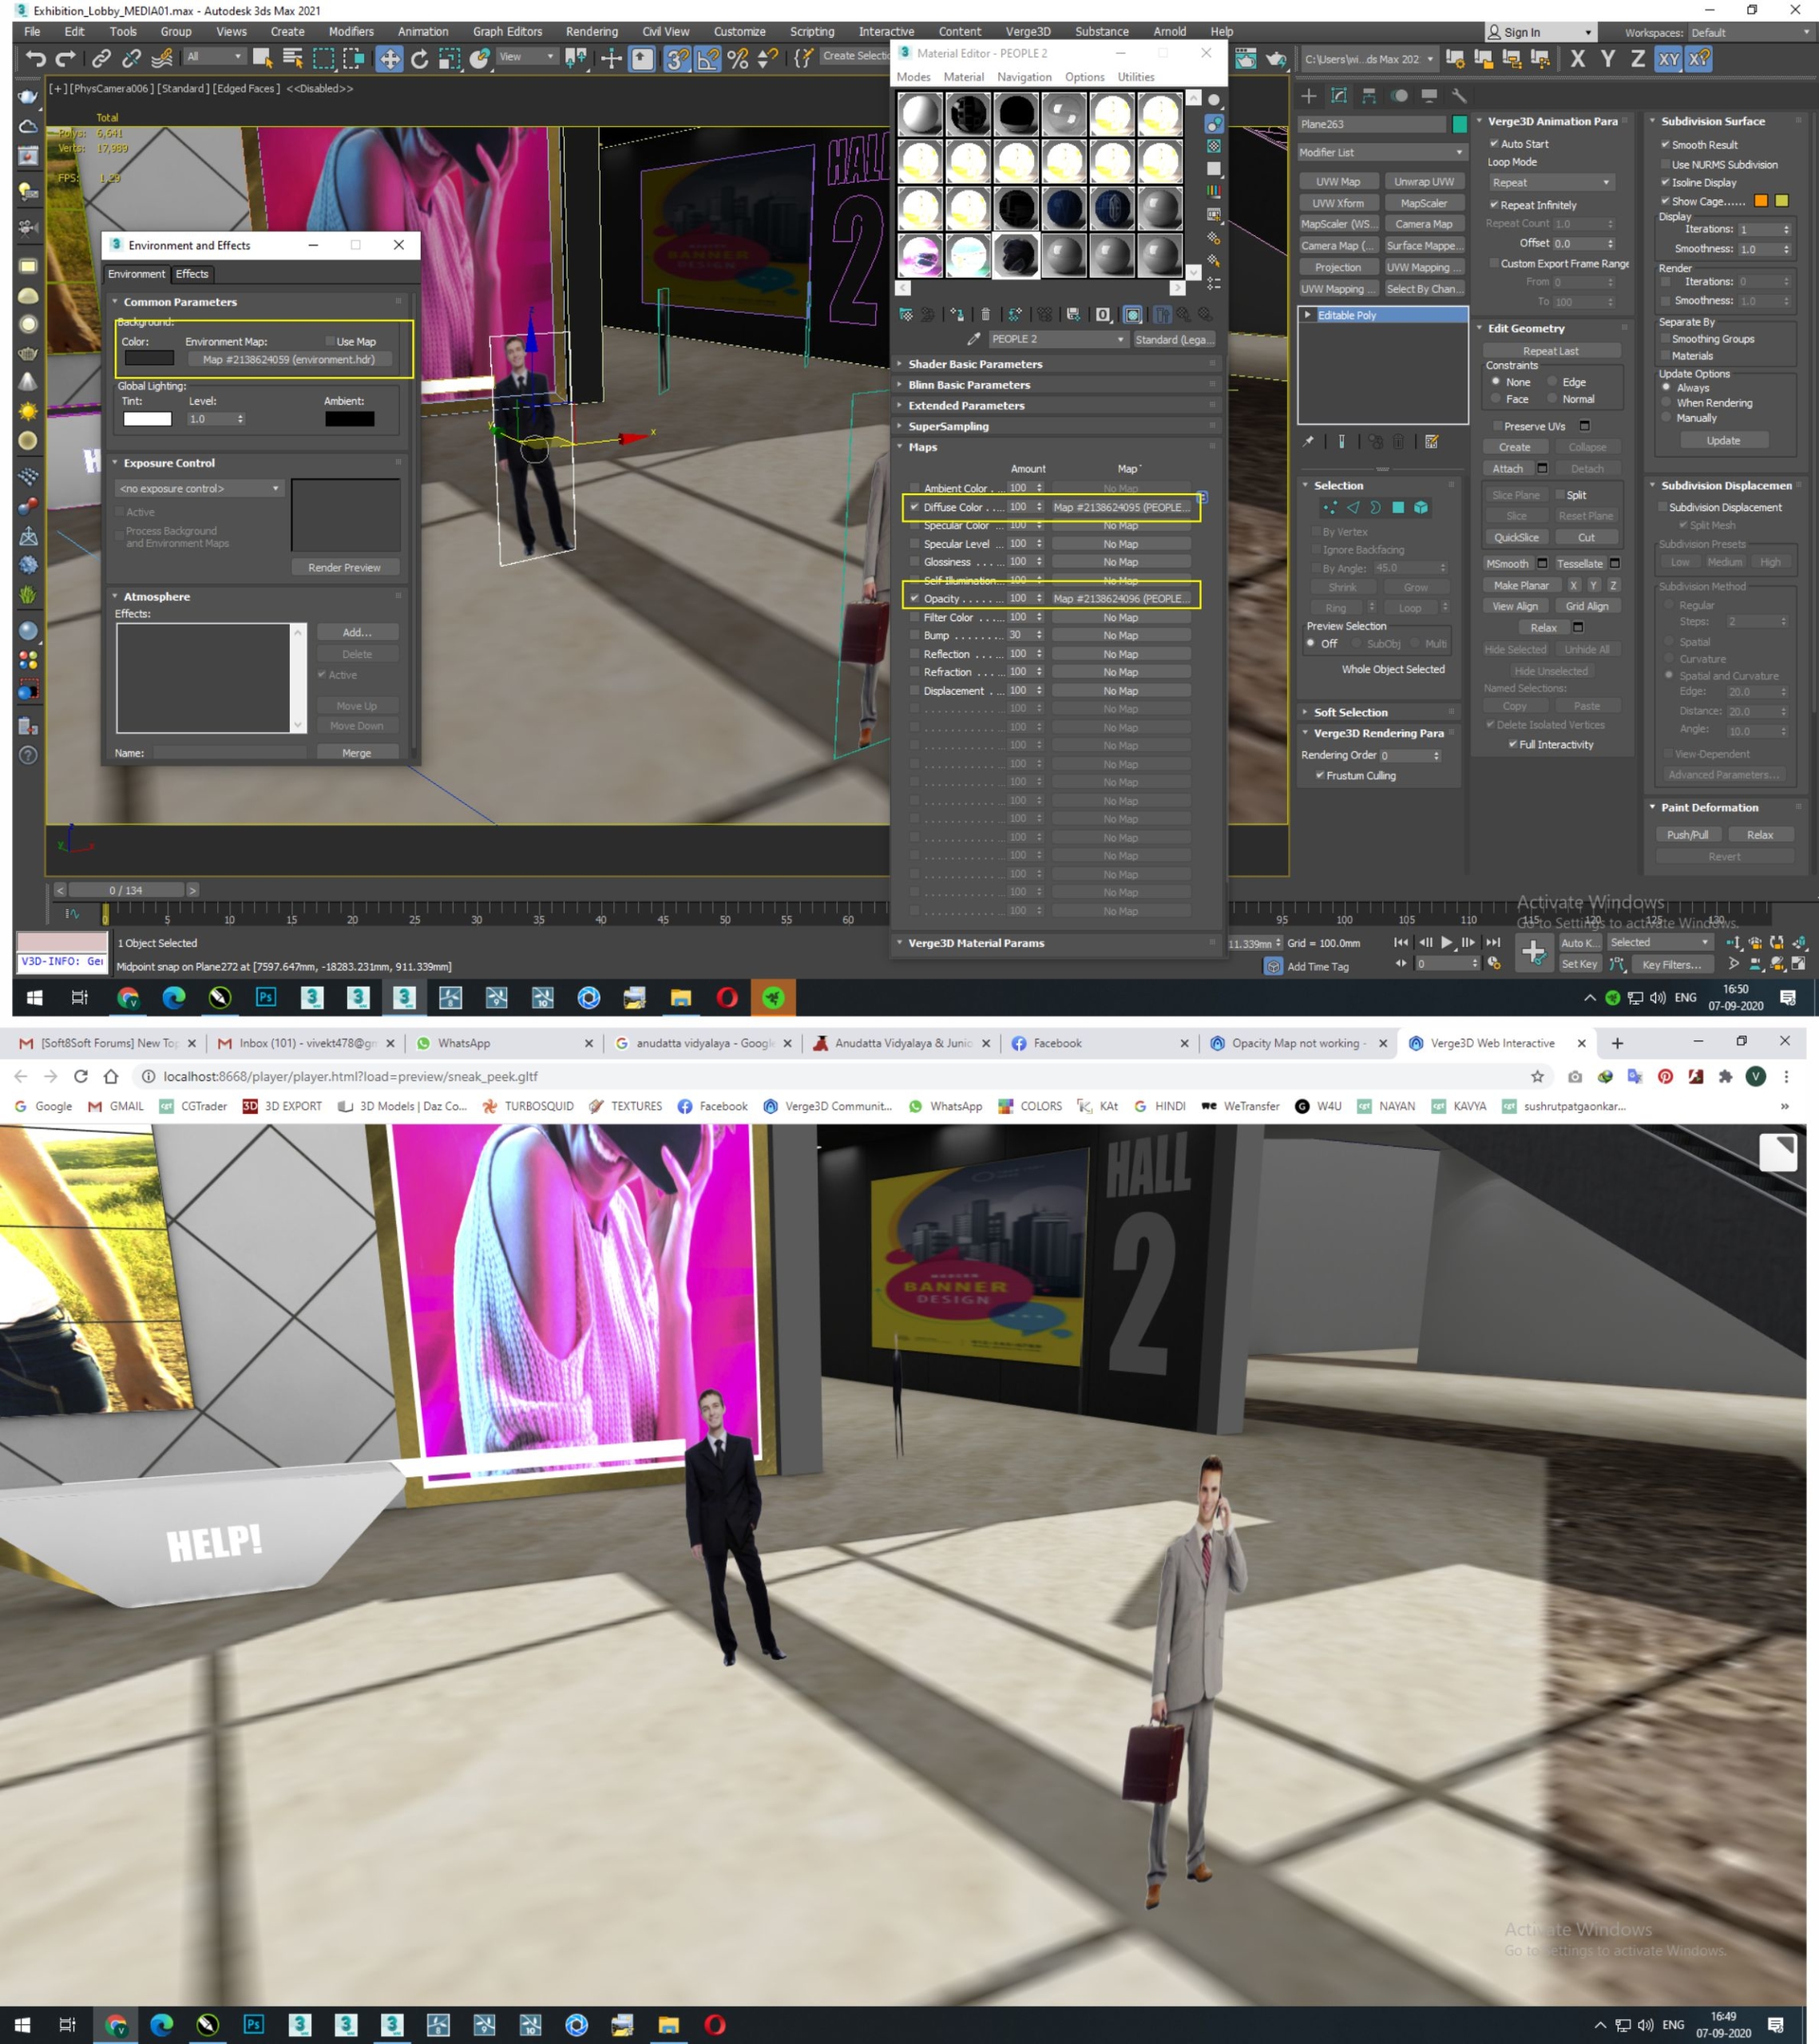Image resolution: width=1819 pixels, height=2044 pixels.
Task: Expand the Shader Basic Parameters rollout
Action: [x=1057, y=364]
